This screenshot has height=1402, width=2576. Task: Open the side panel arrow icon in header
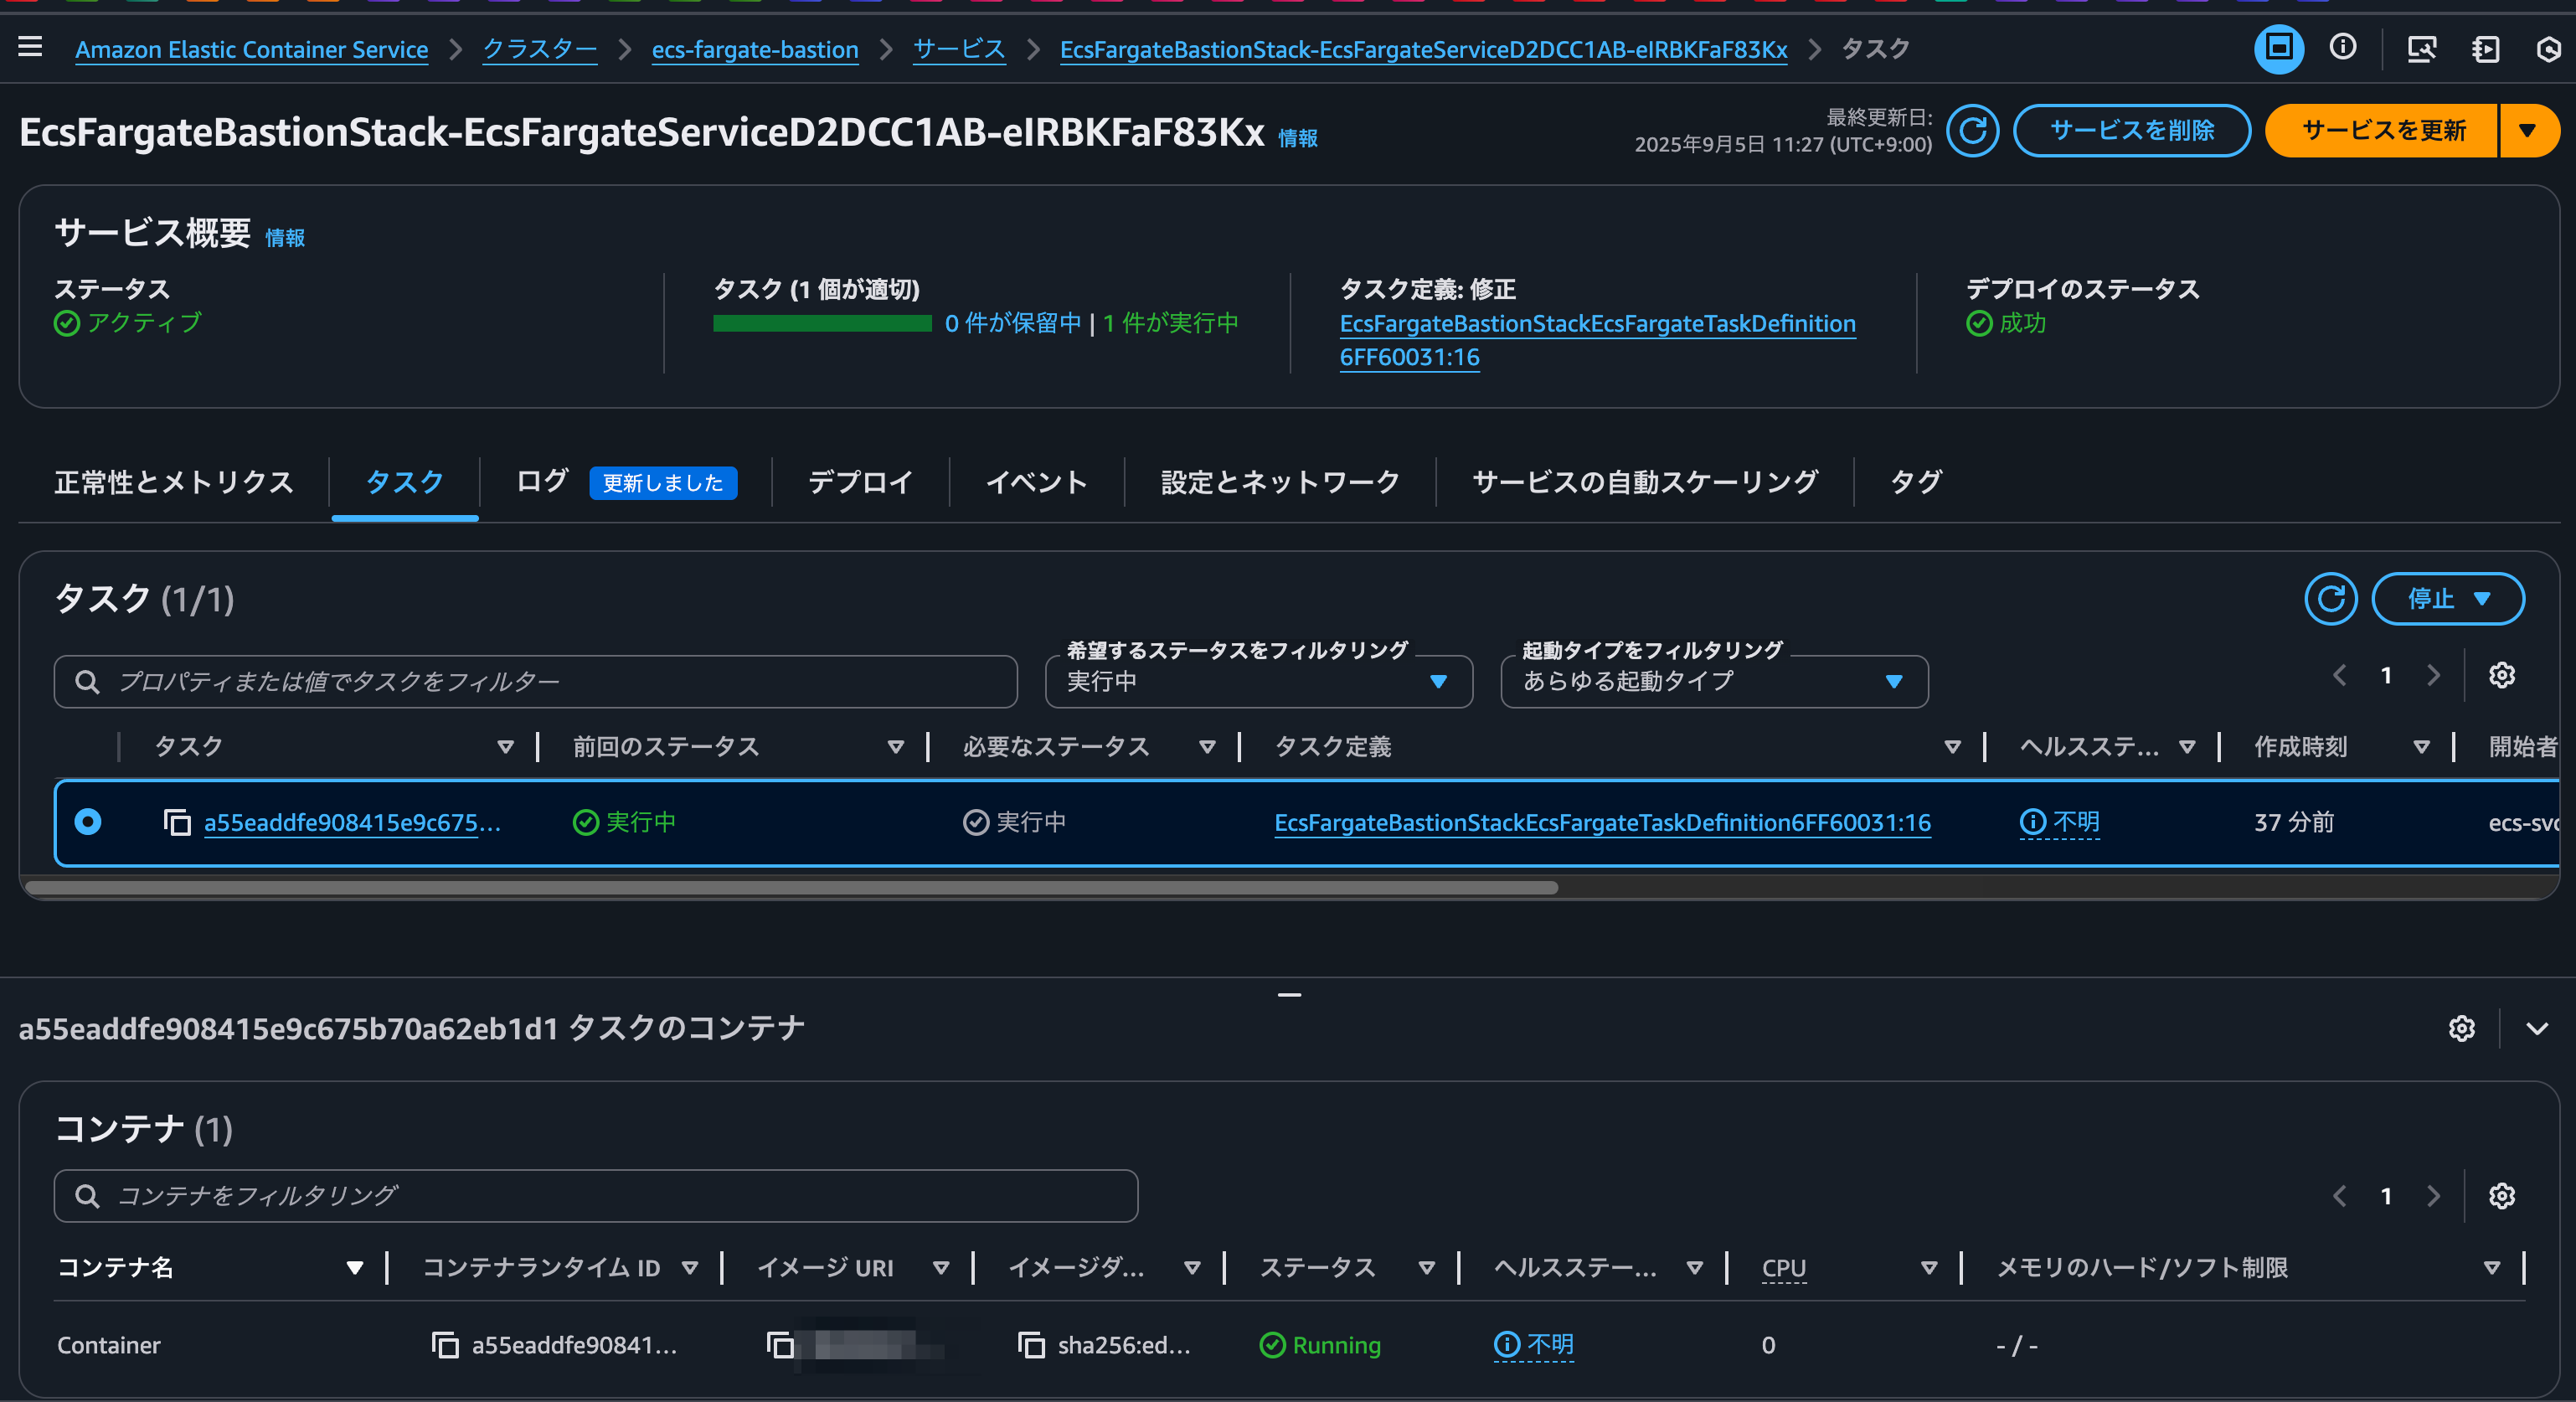2485,49
